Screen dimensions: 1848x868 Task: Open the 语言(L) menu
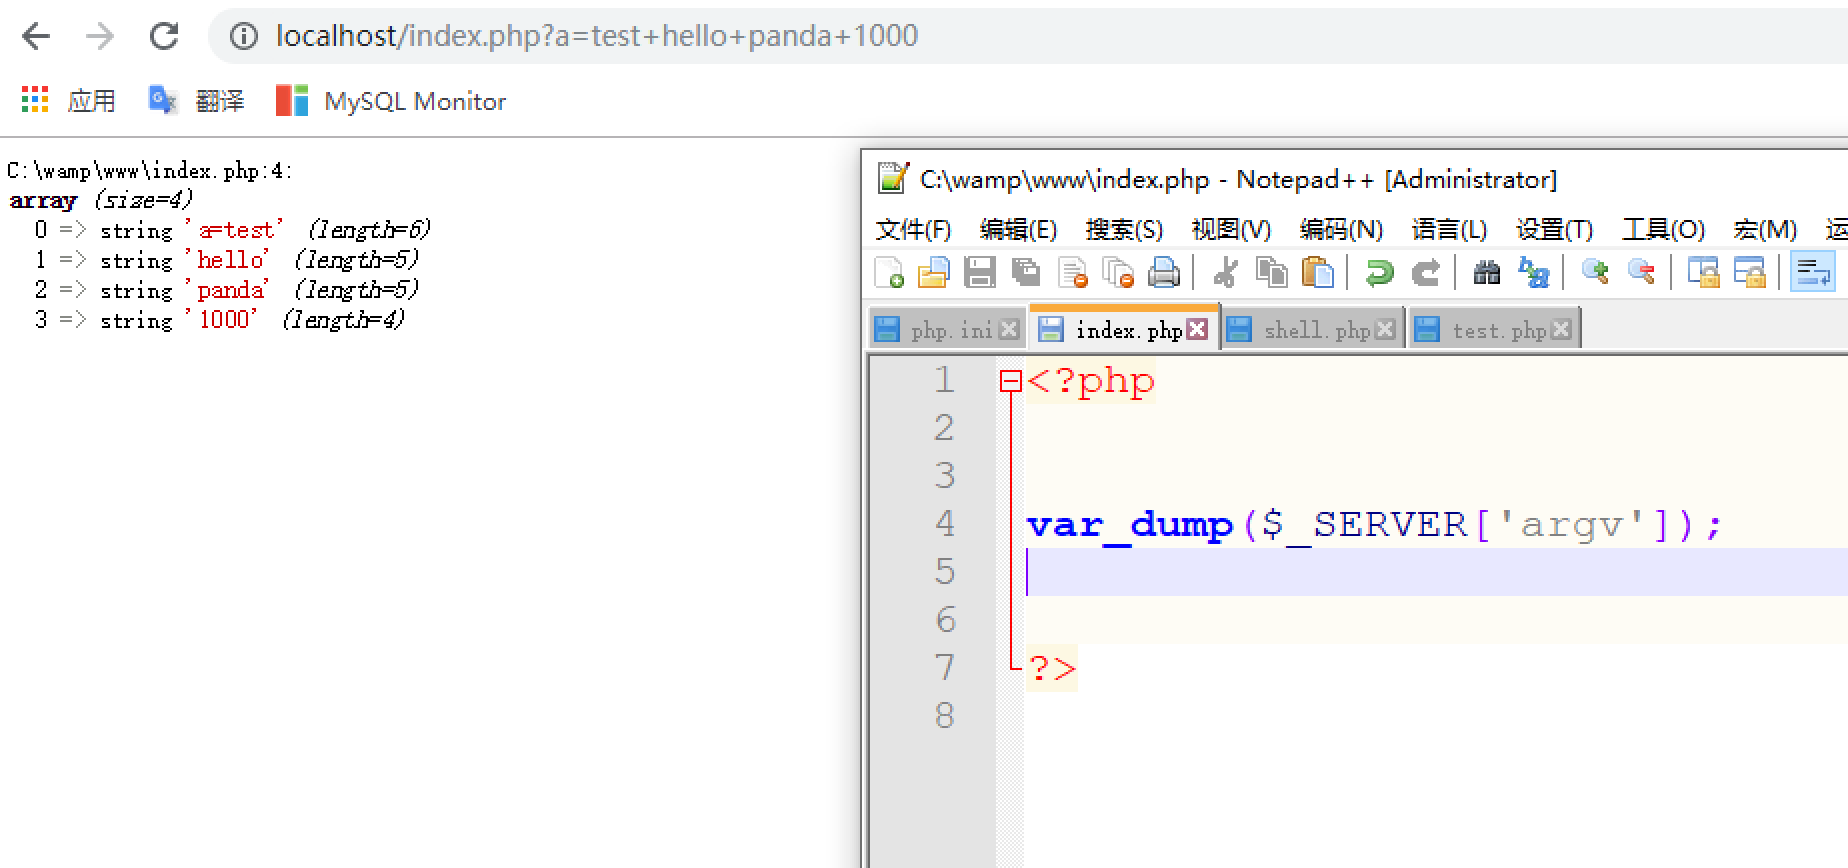tap(1448, 230)
